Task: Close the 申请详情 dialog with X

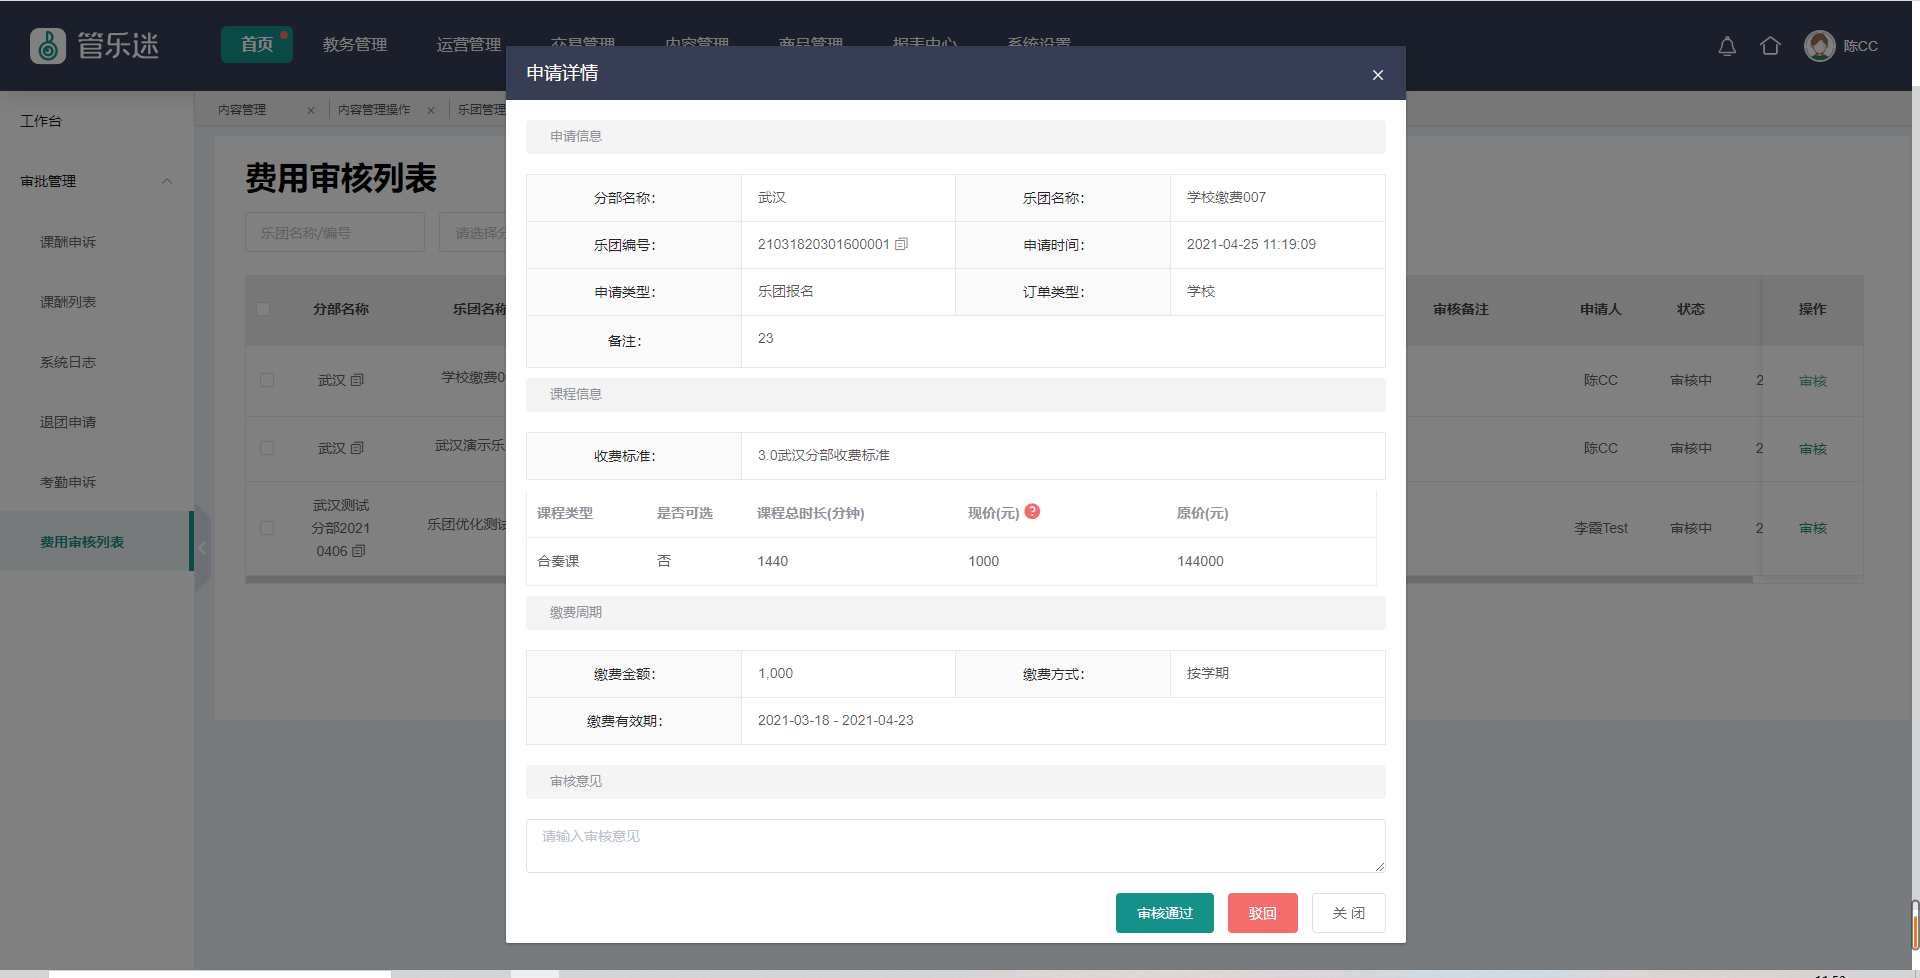Action: pyautogui.click(x=1377, y=75)
